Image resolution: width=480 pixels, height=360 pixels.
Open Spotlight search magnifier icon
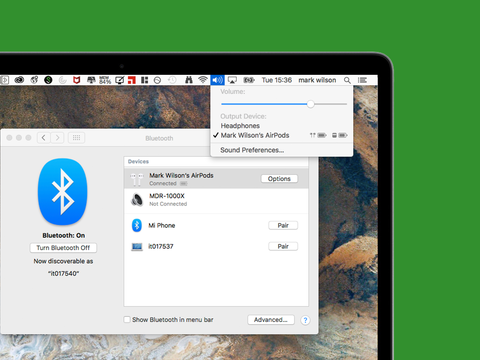[347, 80]
